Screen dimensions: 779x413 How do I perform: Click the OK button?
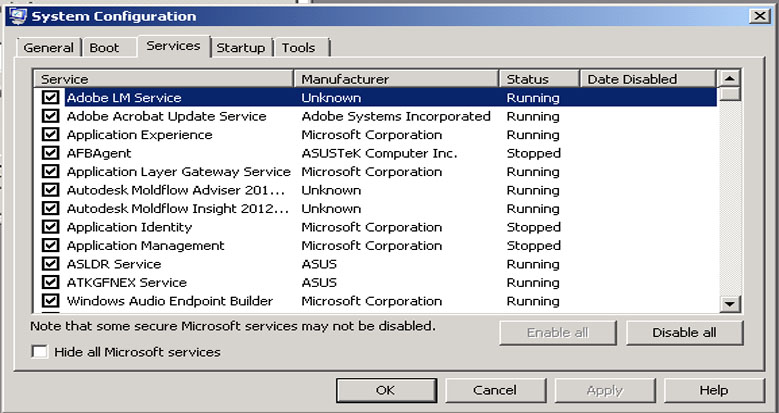pos(386,390)
